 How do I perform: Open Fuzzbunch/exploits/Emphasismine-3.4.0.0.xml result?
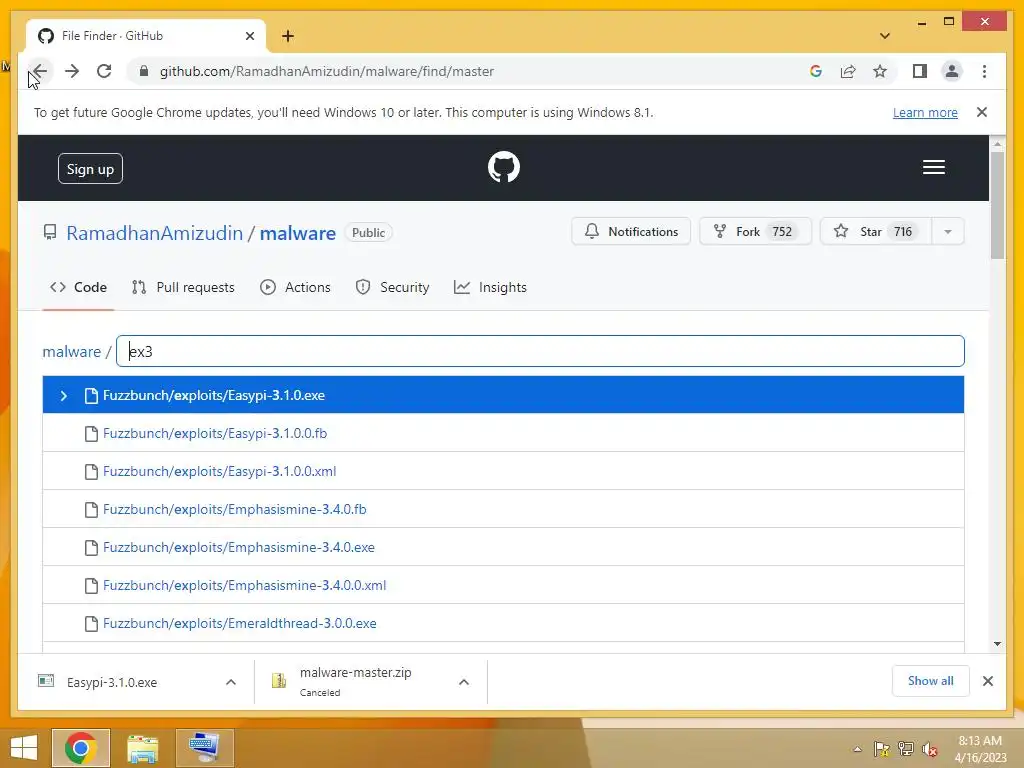pos(503,584)
